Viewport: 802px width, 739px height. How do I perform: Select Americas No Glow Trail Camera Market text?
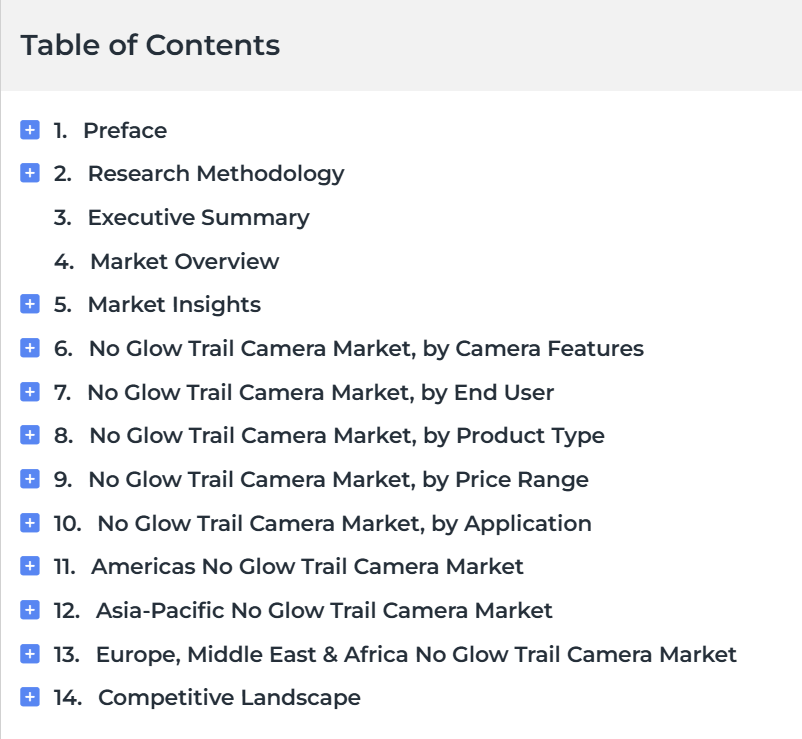[x=307, y=567]
